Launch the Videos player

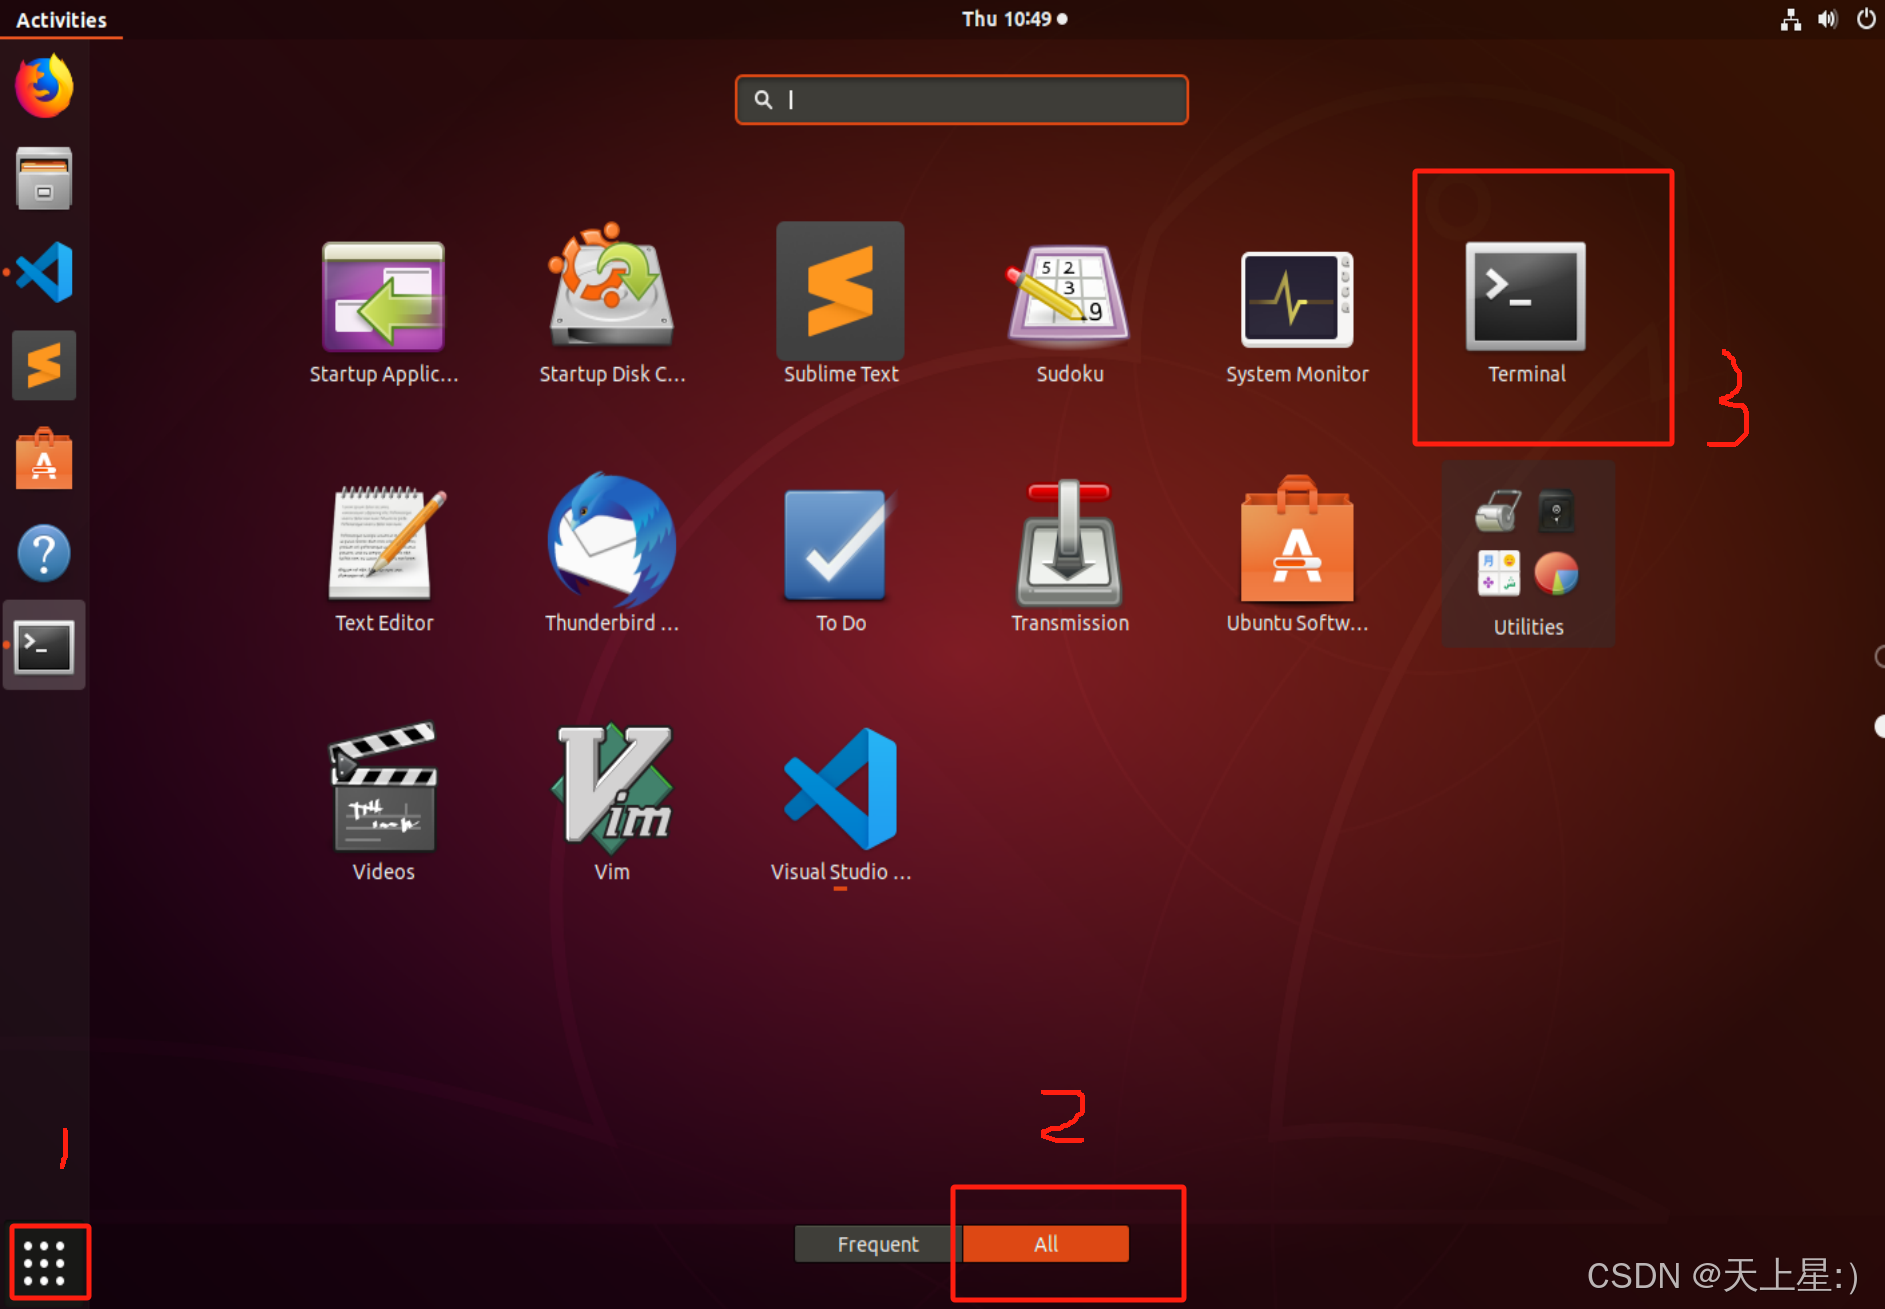(x=384, y=803)
